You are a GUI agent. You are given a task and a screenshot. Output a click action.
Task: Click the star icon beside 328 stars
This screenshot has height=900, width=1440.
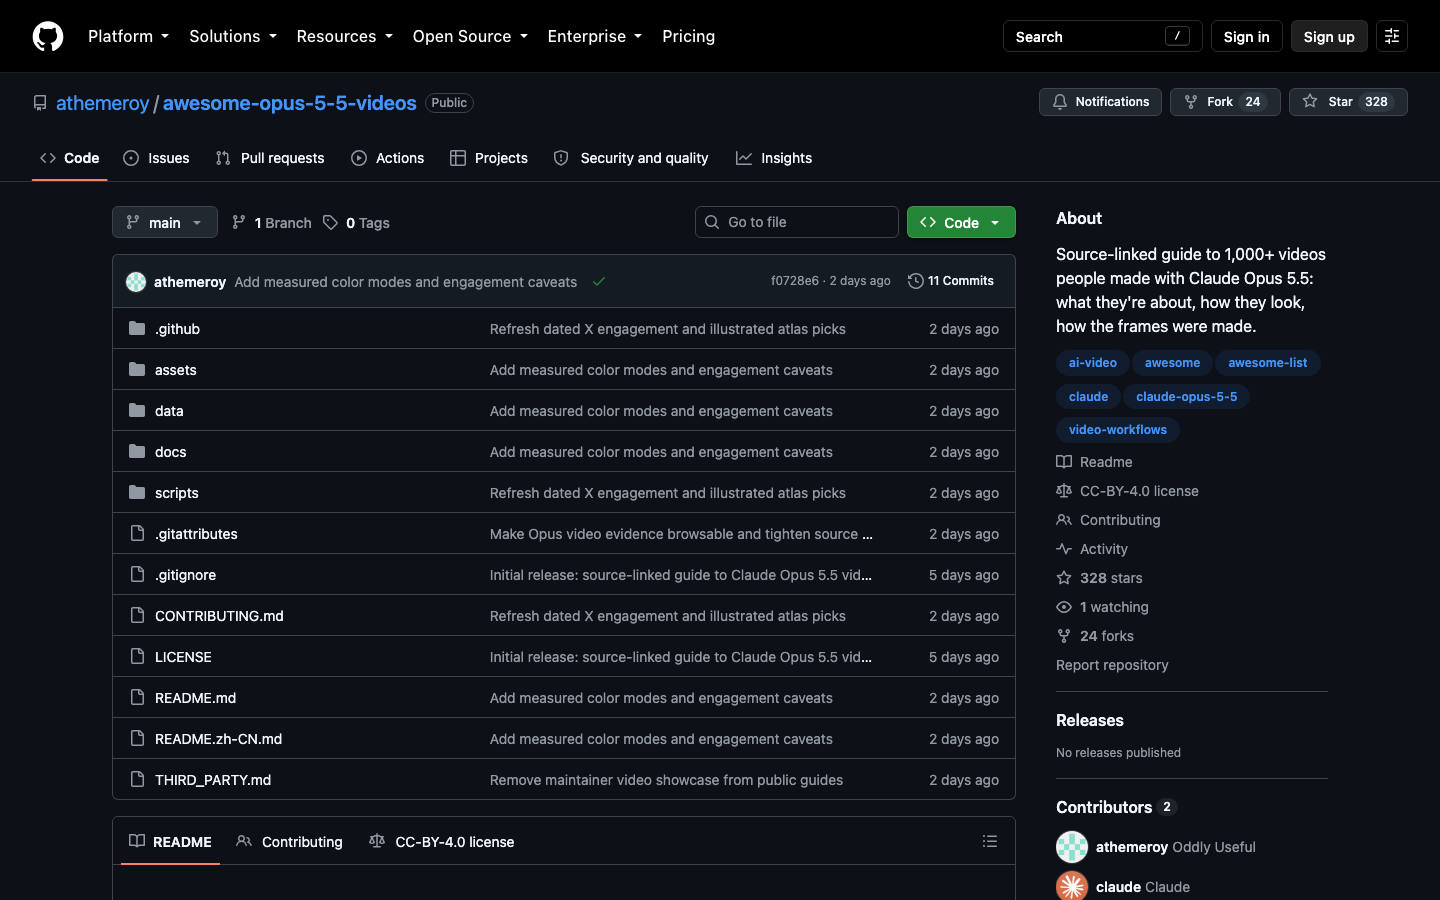[x=1064, y=577]
